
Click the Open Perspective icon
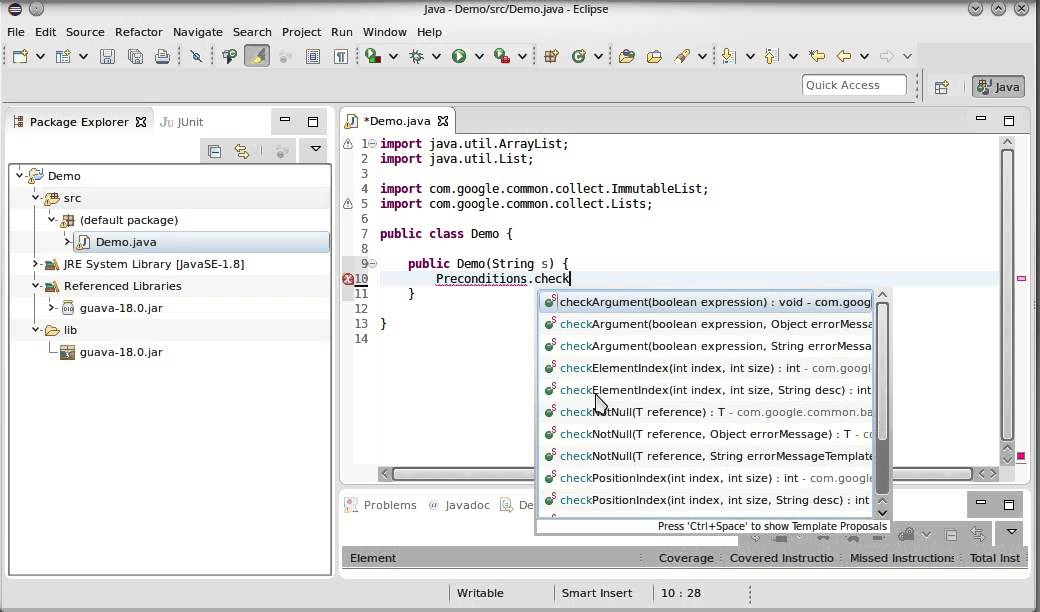[942, 87]
